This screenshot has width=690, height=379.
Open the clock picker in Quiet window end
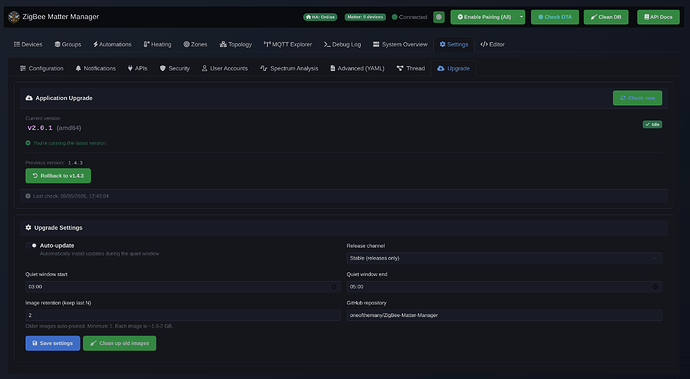[655, 287]
